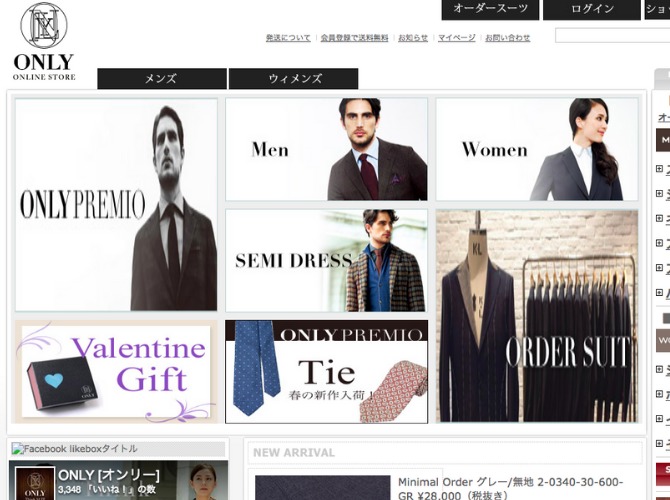
Task: Open the Minimal Order グレー/無地 product link
Action: [x=510, y=489]
